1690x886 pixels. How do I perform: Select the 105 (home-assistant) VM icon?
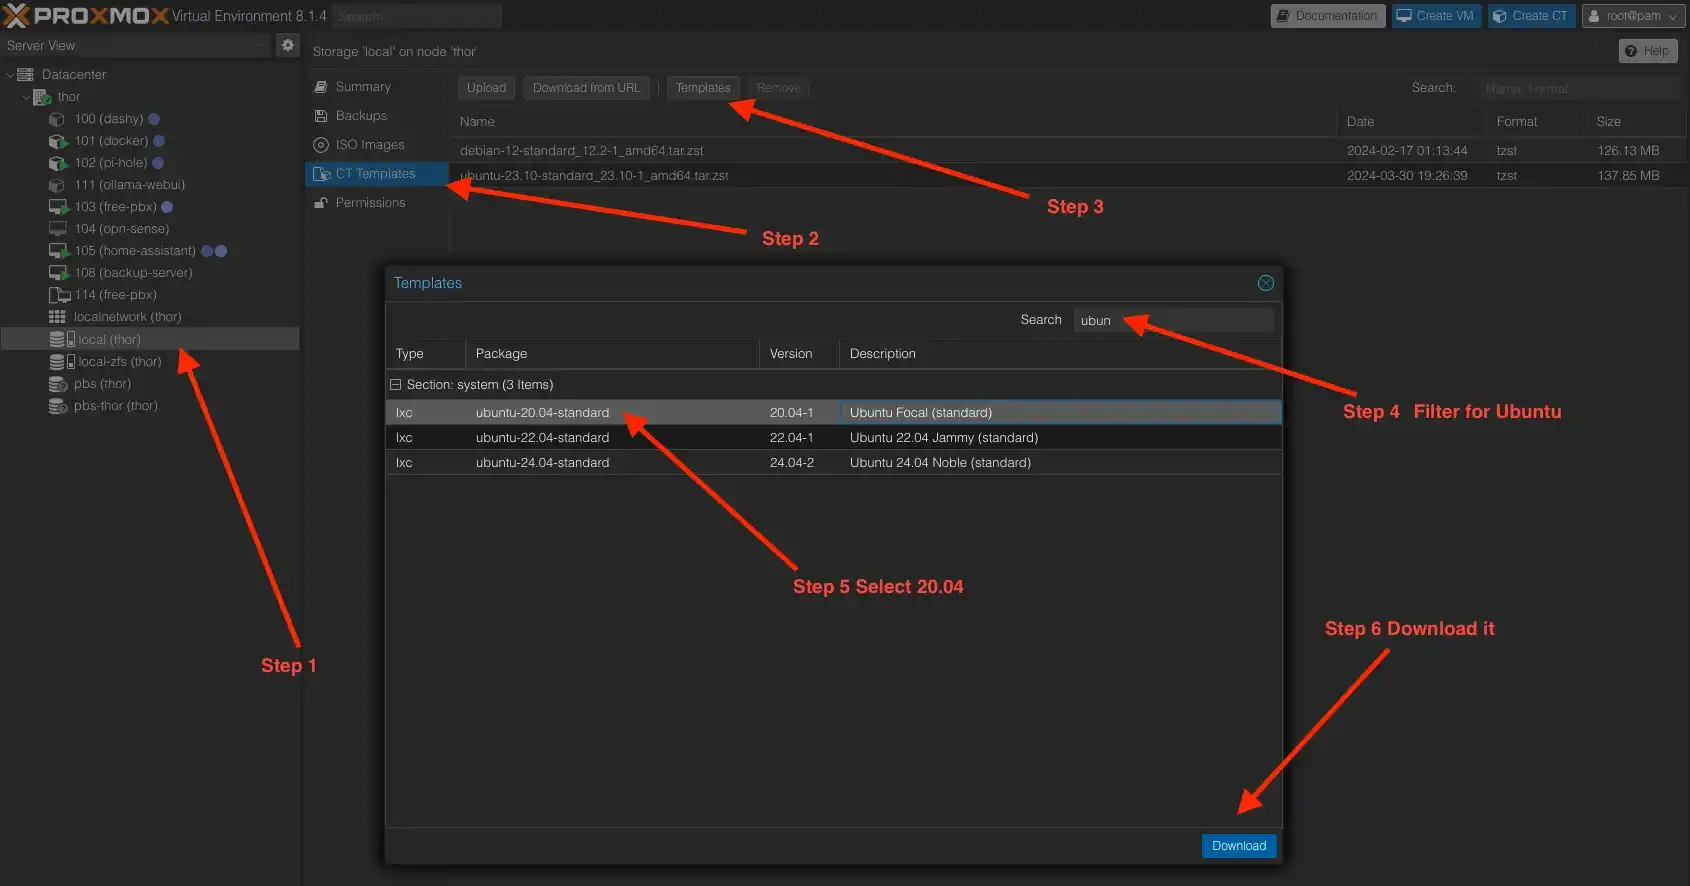pos(58,251)
